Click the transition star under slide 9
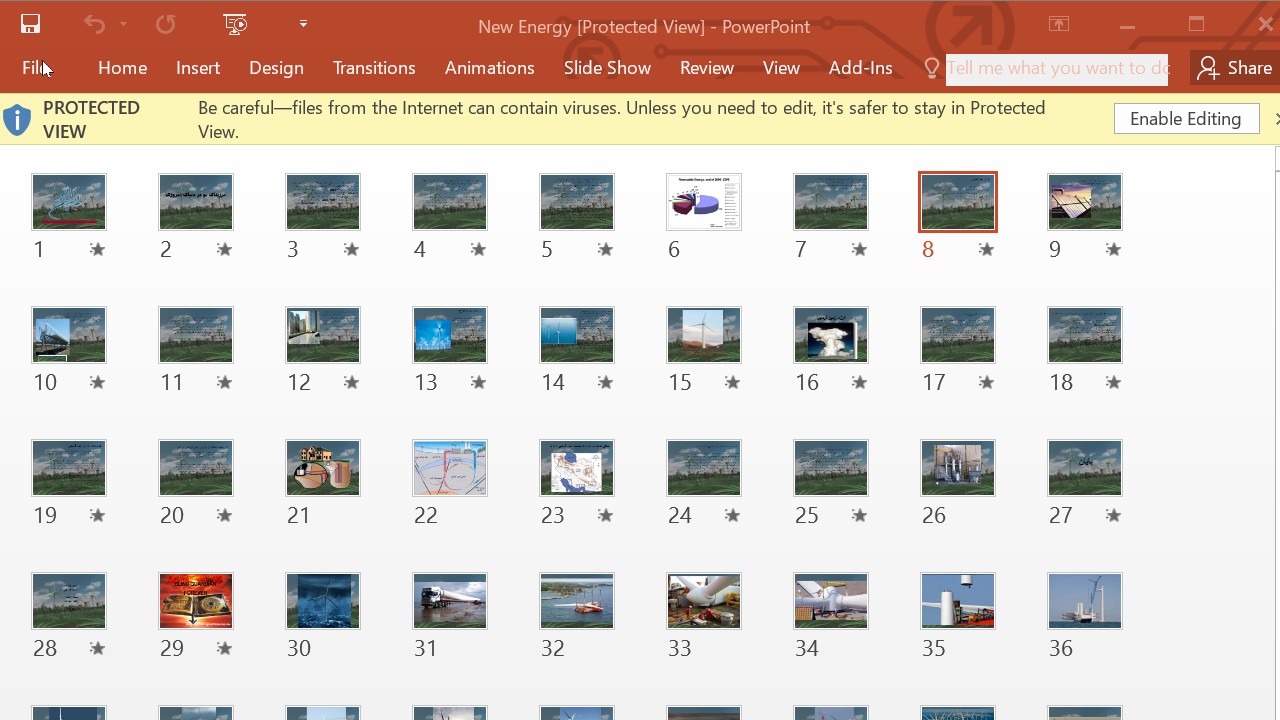Viewport: 1280px width, 720px height. click(1113, 249)
